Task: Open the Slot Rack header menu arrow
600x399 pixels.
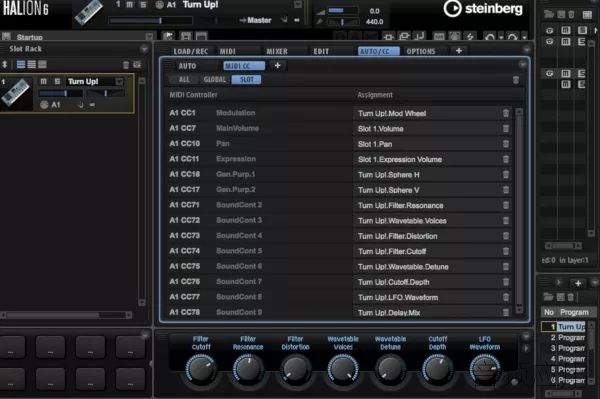Action: pyautogui.click(x=144, y=49)
